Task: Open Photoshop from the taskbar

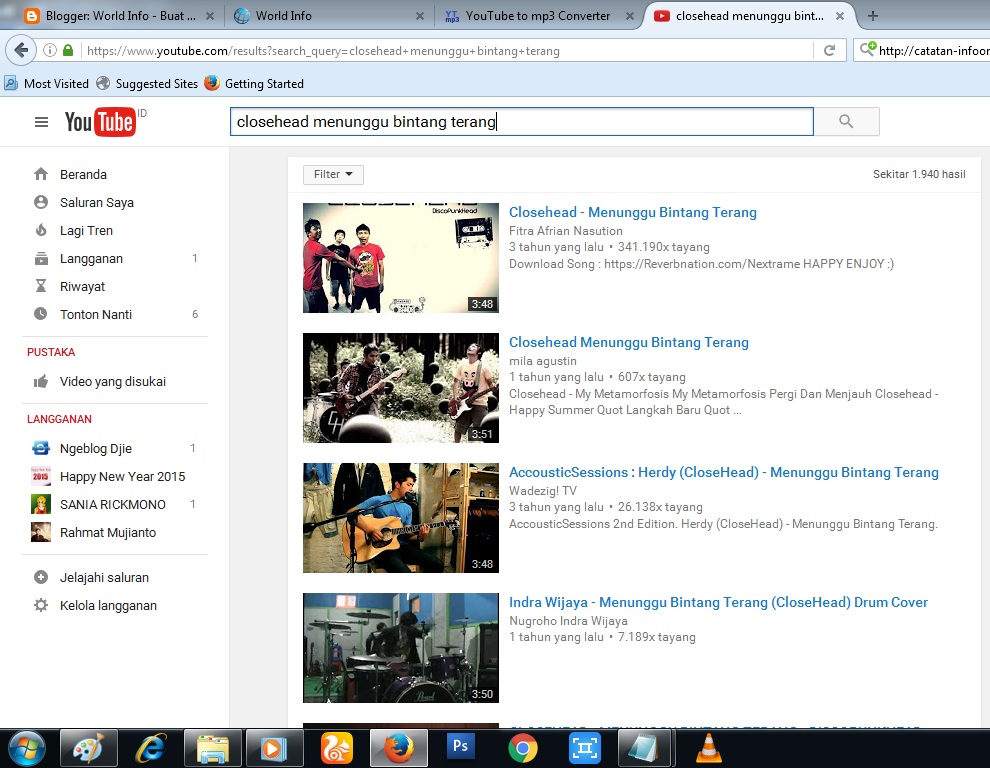Action: click(460, 747)
